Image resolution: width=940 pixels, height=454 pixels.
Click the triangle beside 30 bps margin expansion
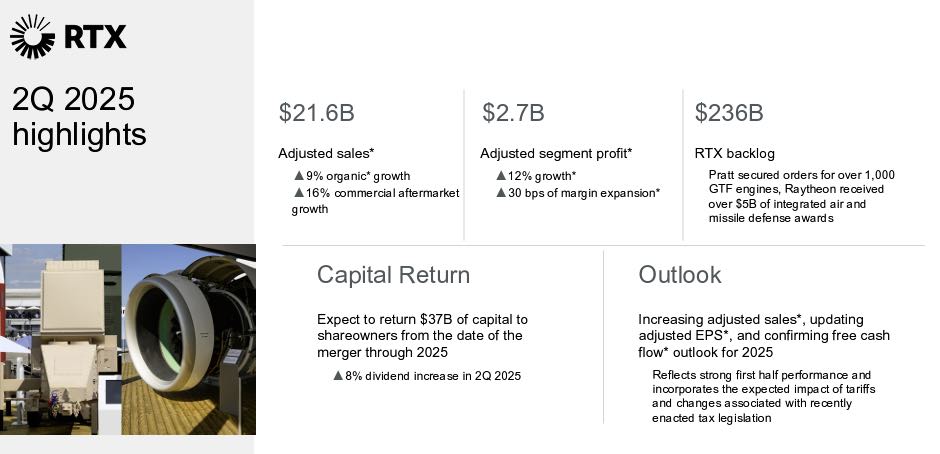tap(501, 193)
